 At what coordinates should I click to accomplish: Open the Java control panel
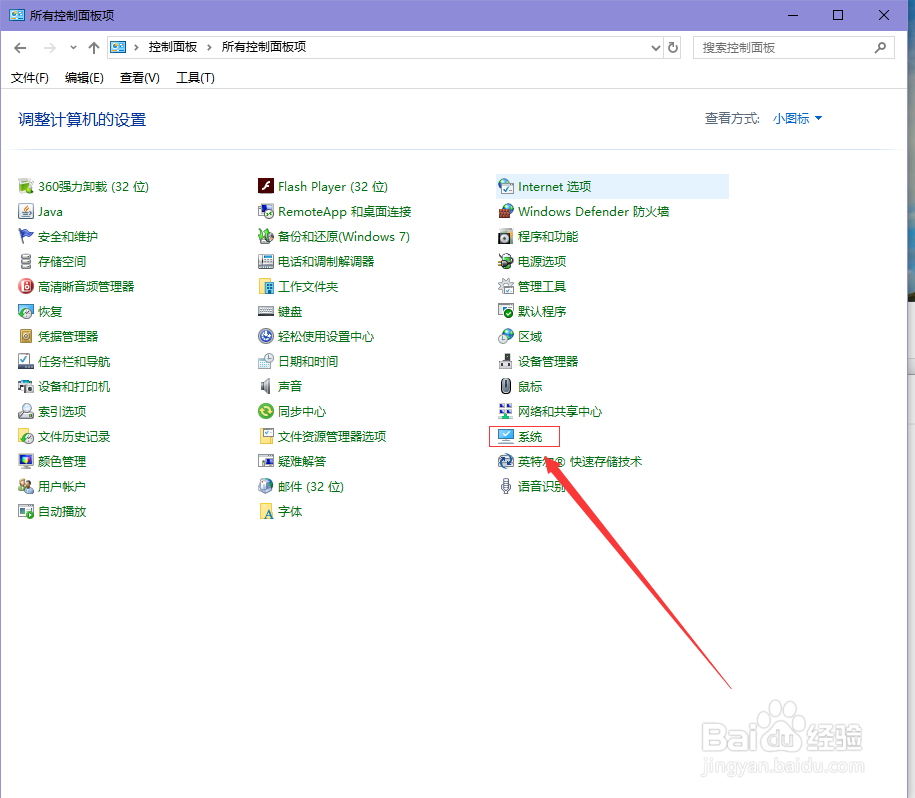pos(48,211)
